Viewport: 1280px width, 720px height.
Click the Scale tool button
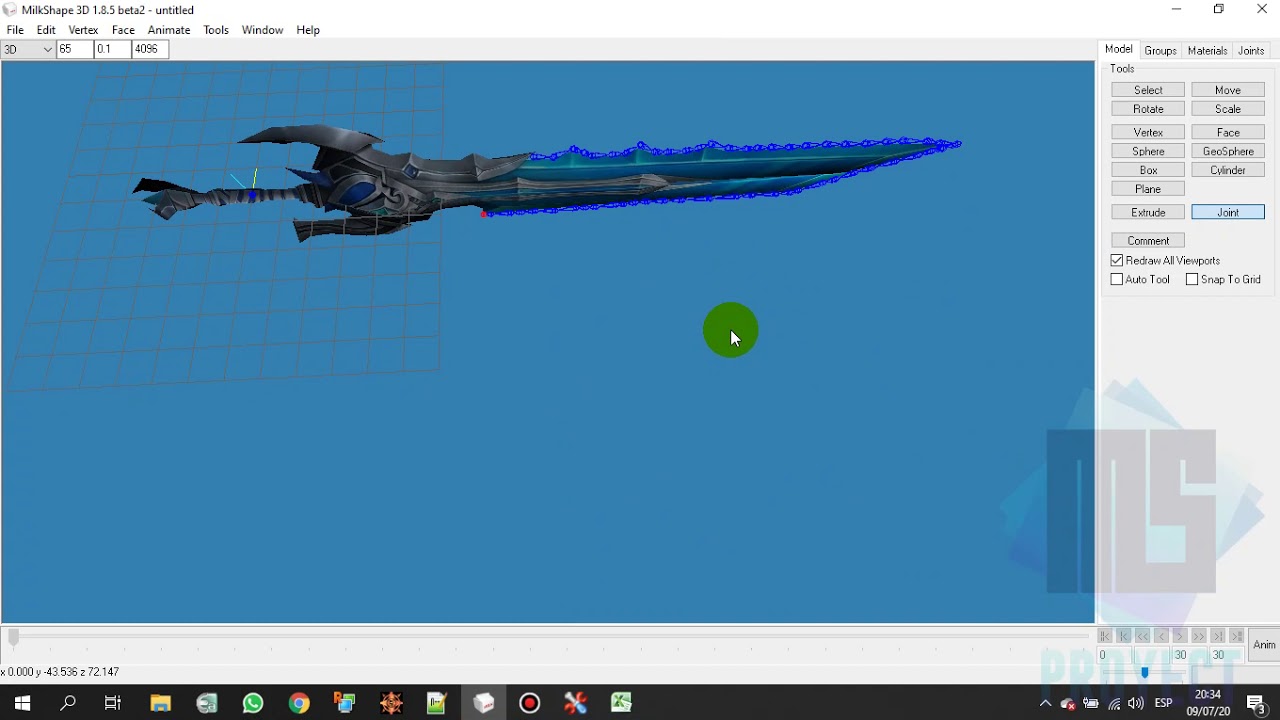[1228, 109]
